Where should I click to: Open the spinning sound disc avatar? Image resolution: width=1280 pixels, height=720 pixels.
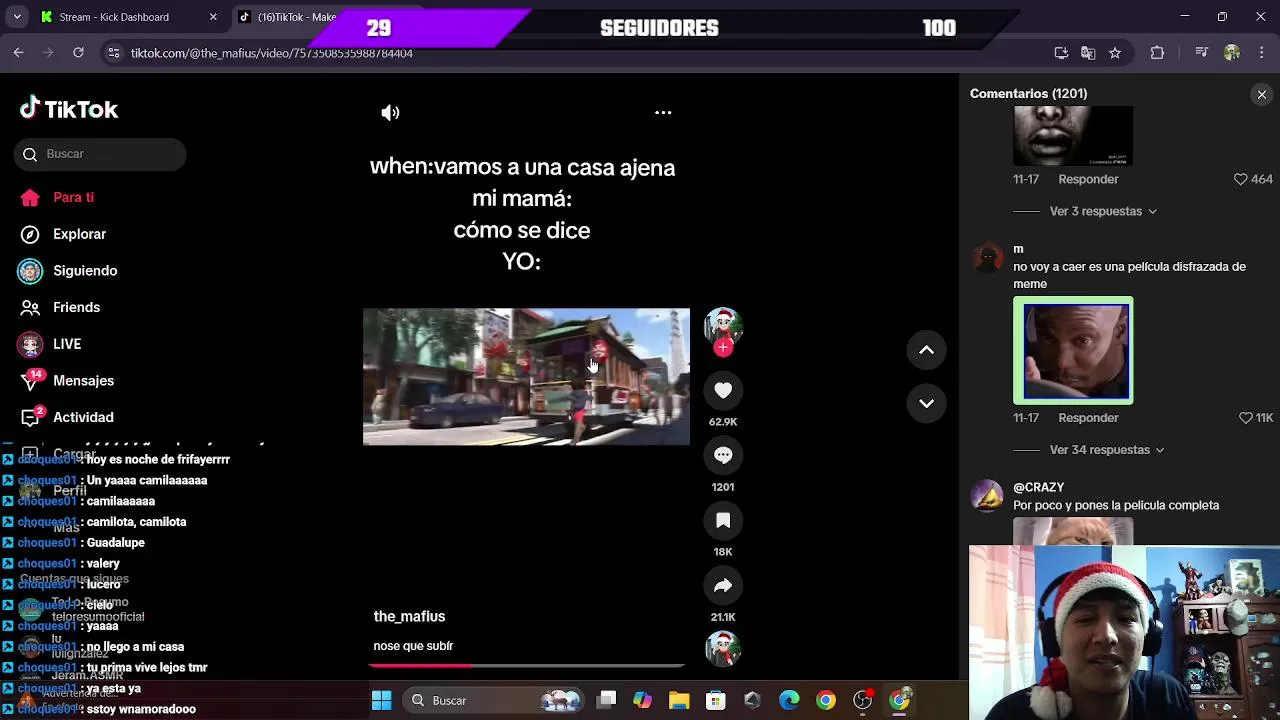click(x=723, y=648)
